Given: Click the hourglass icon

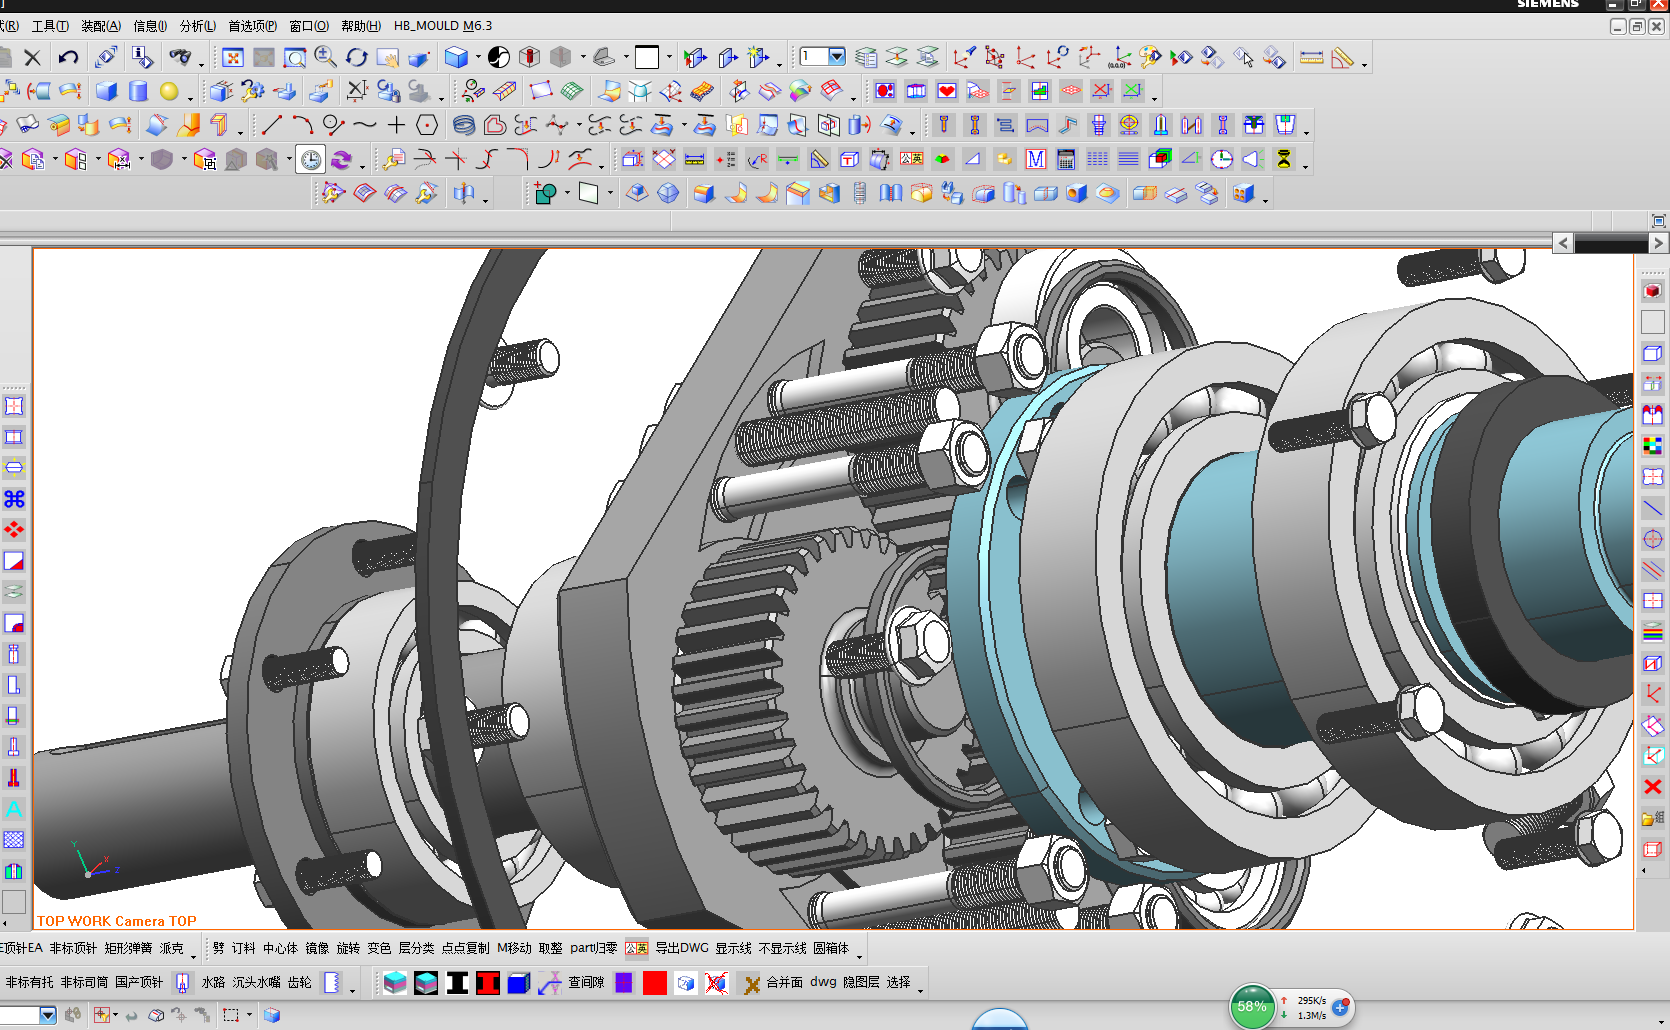Looking at the screenshot, I should [x=1284, y=159].
